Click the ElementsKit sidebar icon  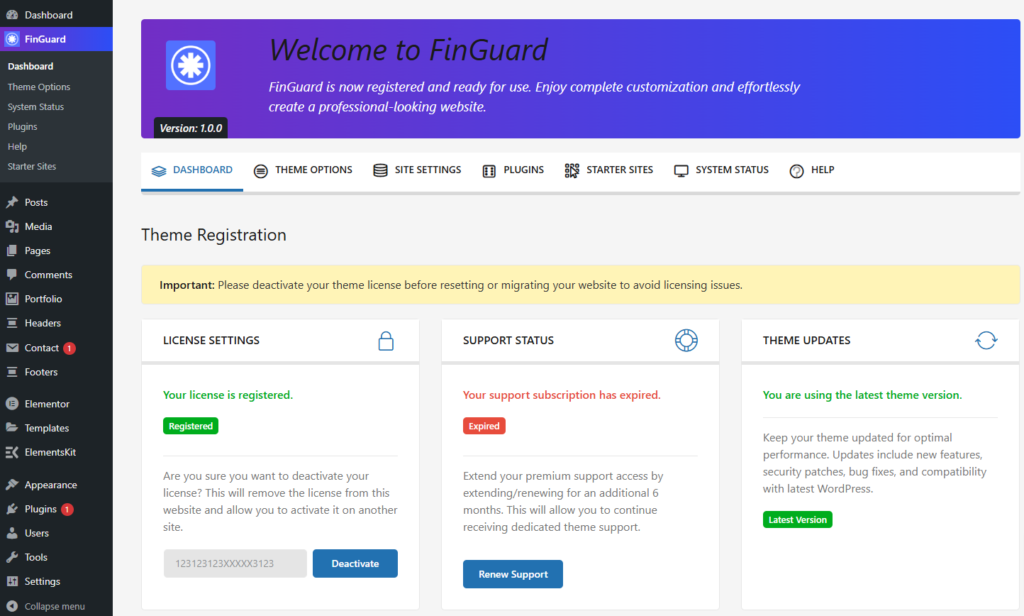point(12,452)
